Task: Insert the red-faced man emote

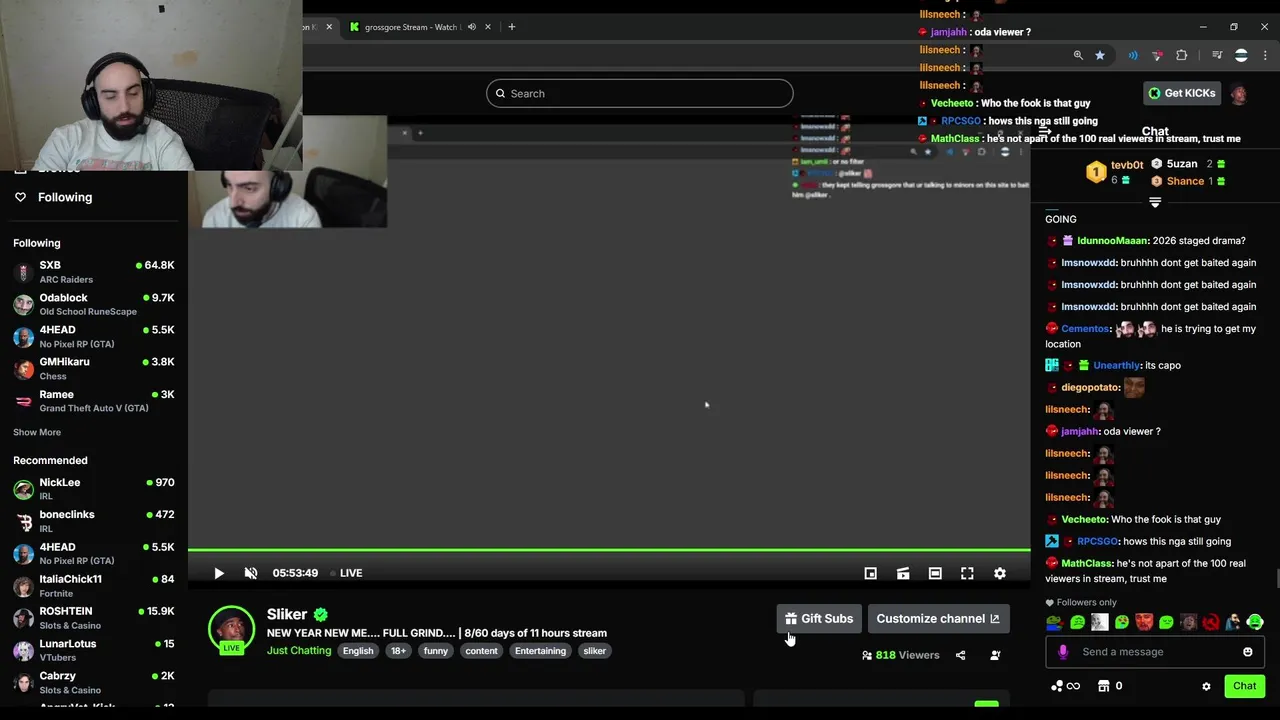Action: tap(1144, 623)
